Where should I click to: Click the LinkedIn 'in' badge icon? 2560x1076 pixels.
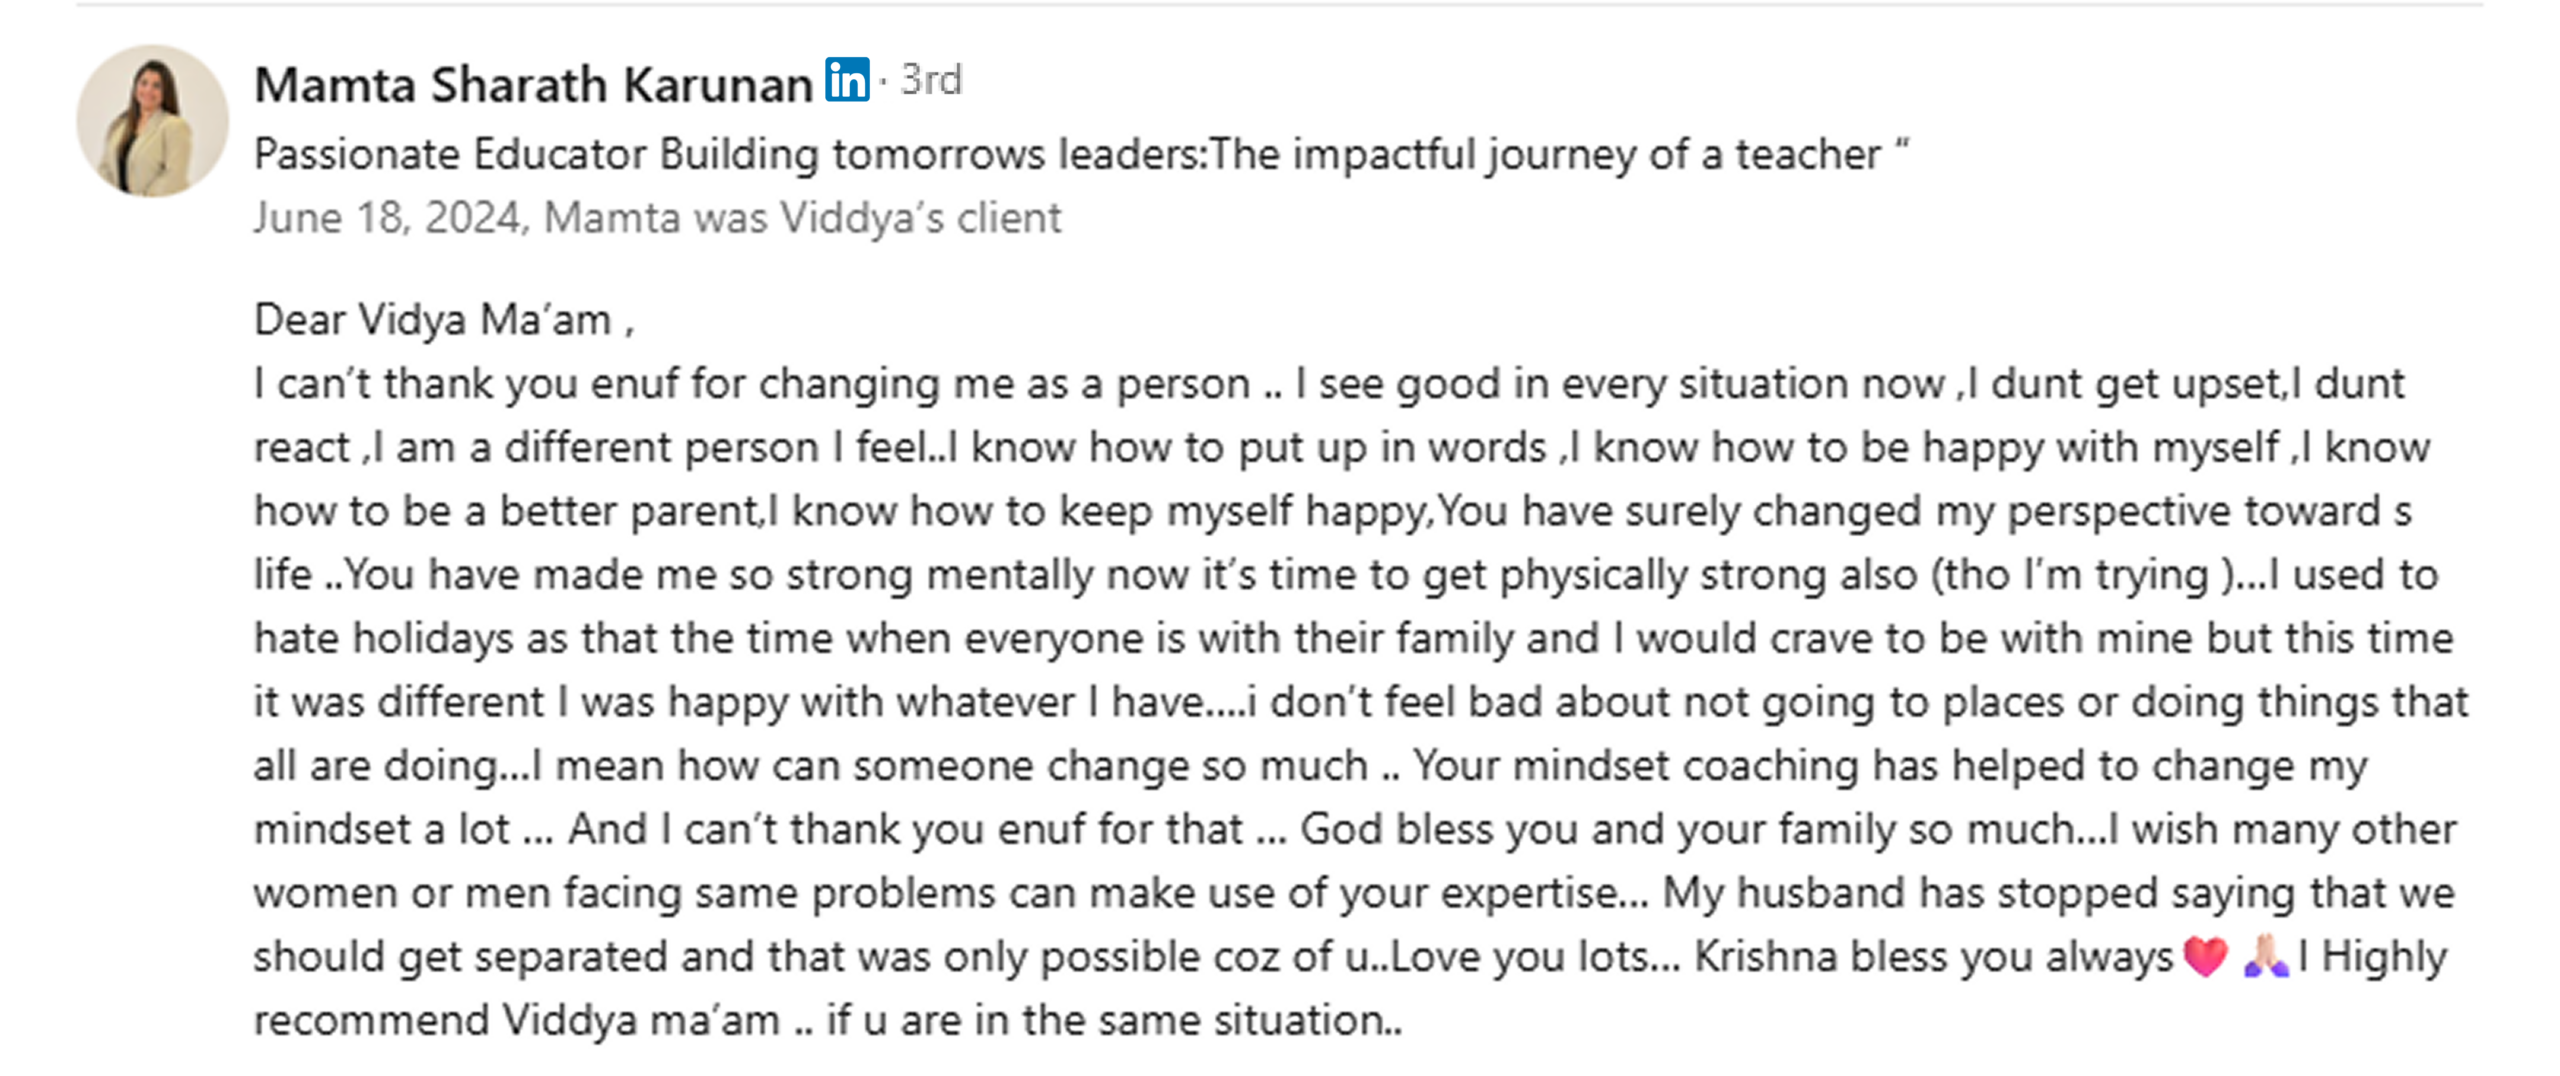[x=846, y=80]
